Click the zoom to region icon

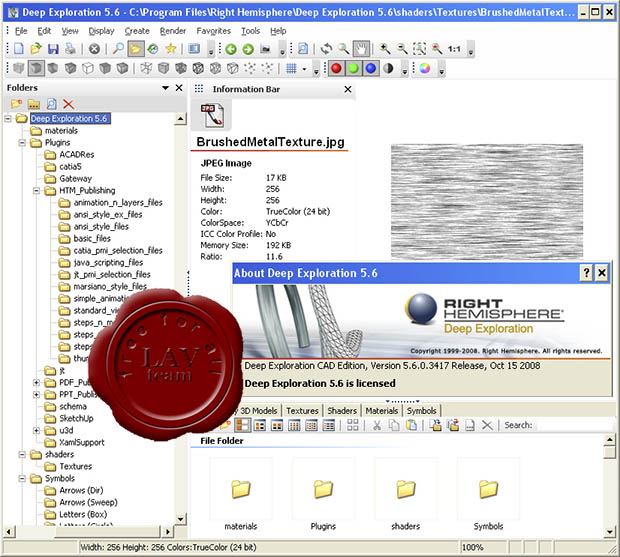click(x=420, y=49)
